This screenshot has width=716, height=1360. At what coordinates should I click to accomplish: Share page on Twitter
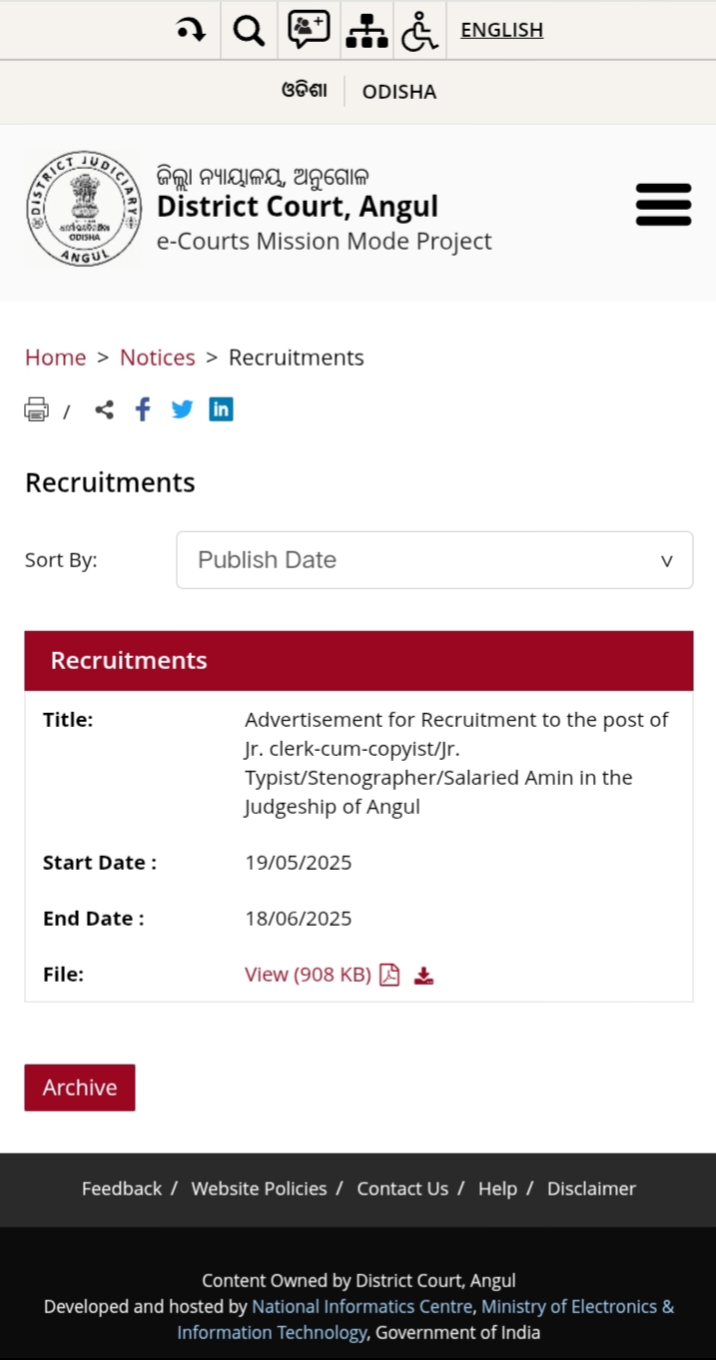click(x=182, y=409)
